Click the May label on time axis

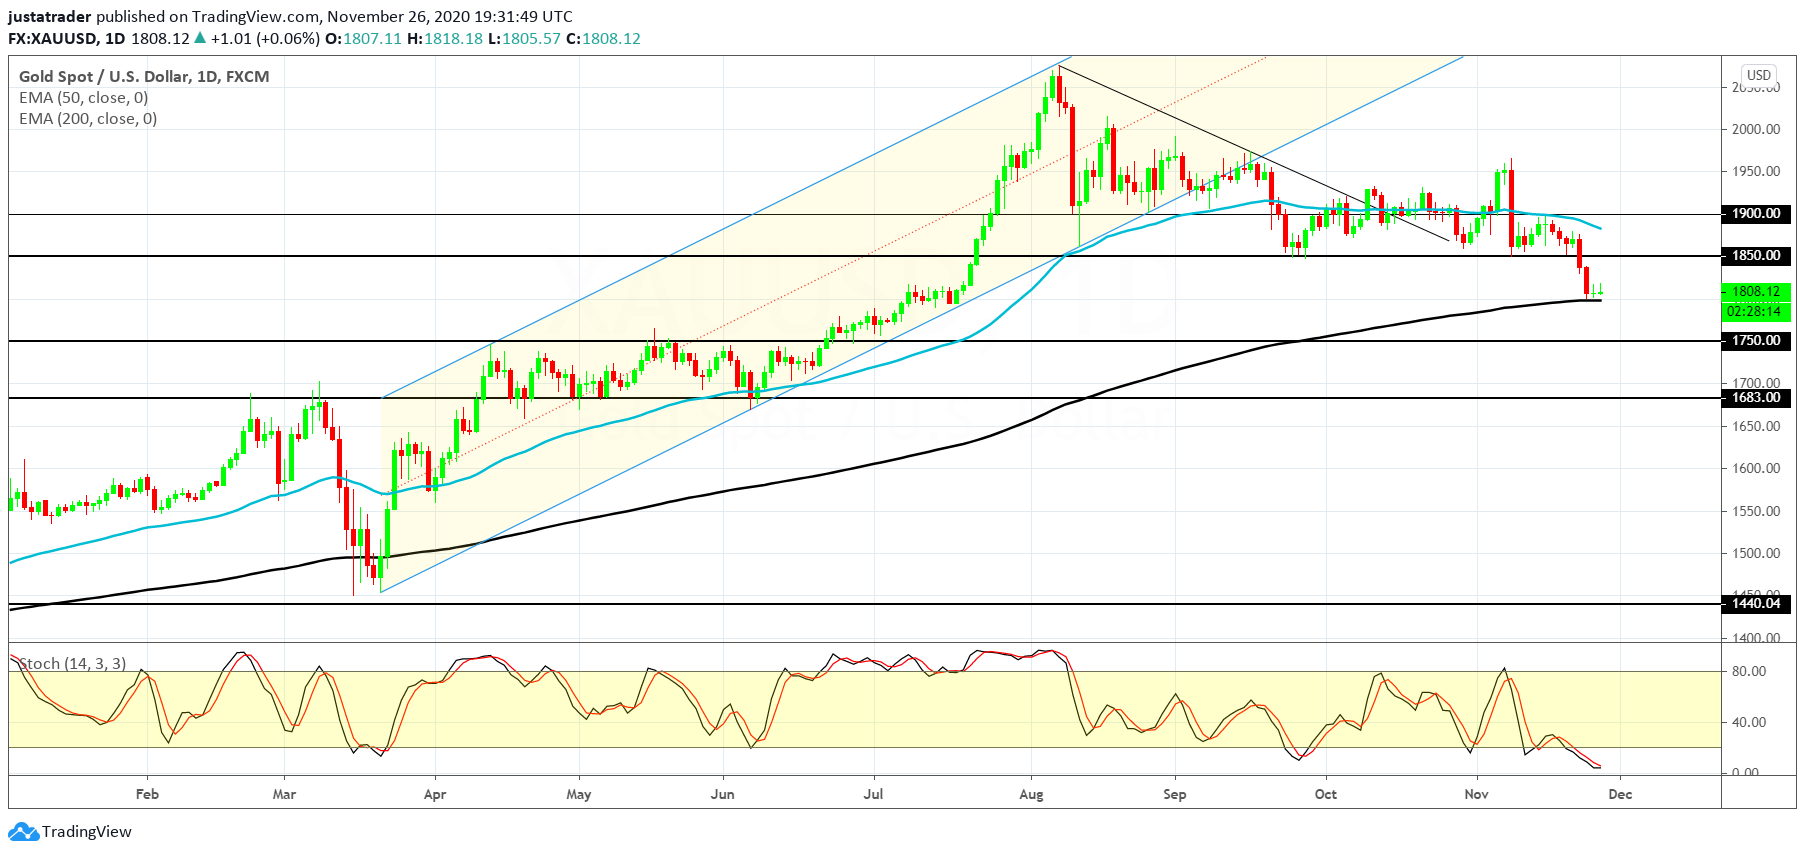click(x=579, y=794)
